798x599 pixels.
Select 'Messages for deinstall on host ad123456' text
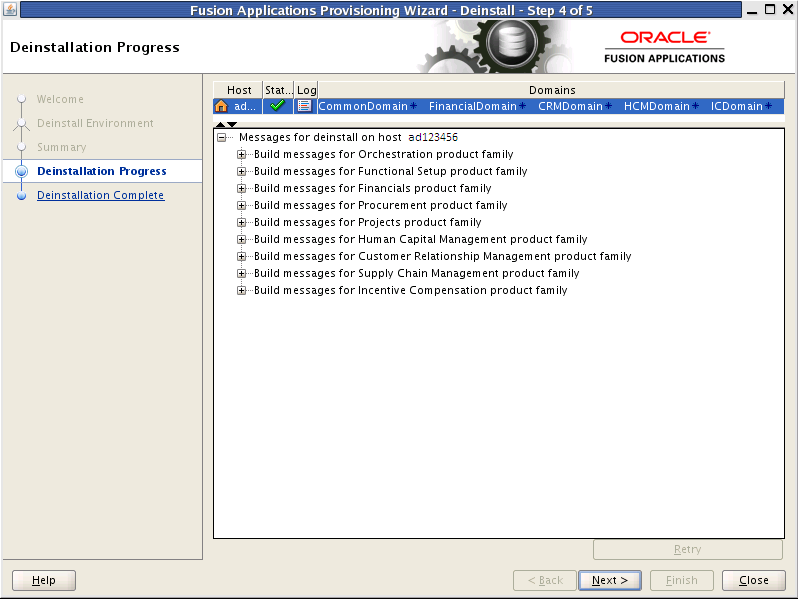coord(348,137)
